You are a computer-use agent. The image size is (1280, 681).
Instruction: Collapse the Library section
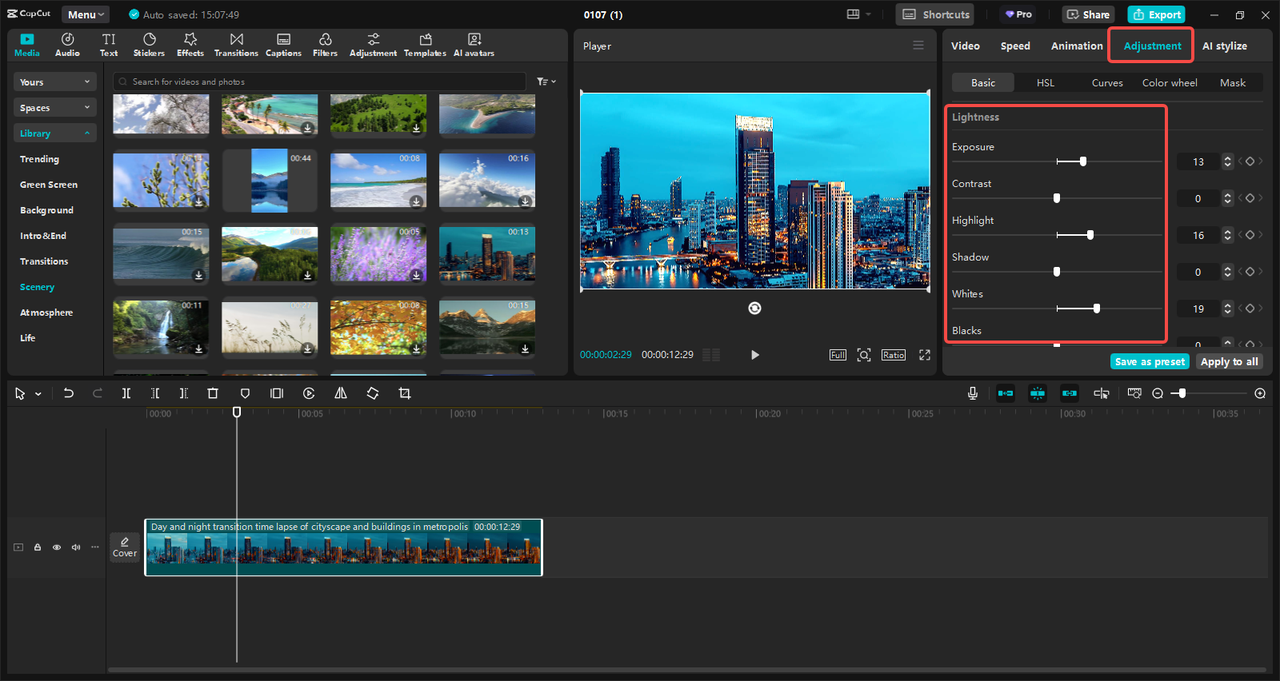tap(55, 133)
